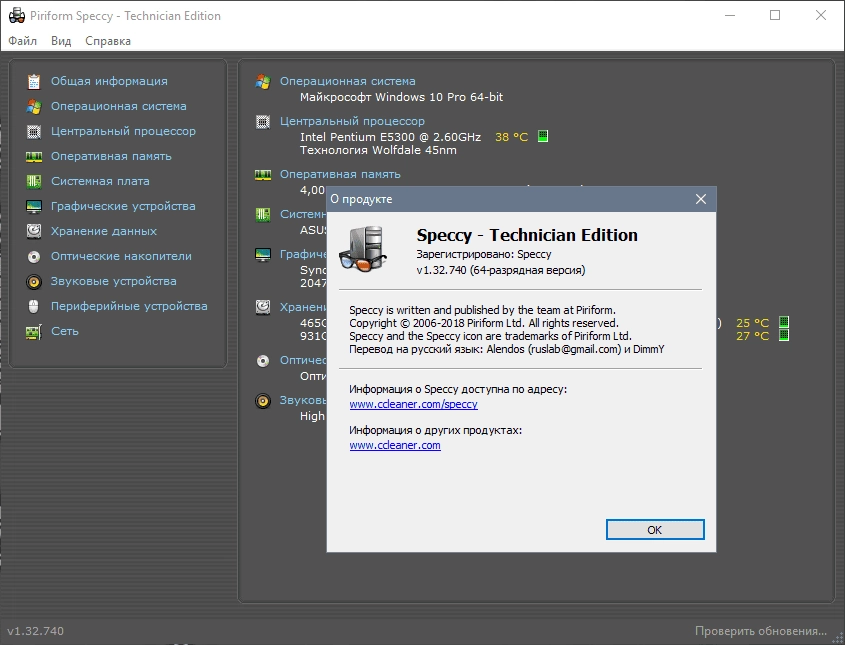The image size is (845, 645).
Task: Click Проверить обновления in status bar
Action: point(760,631)
